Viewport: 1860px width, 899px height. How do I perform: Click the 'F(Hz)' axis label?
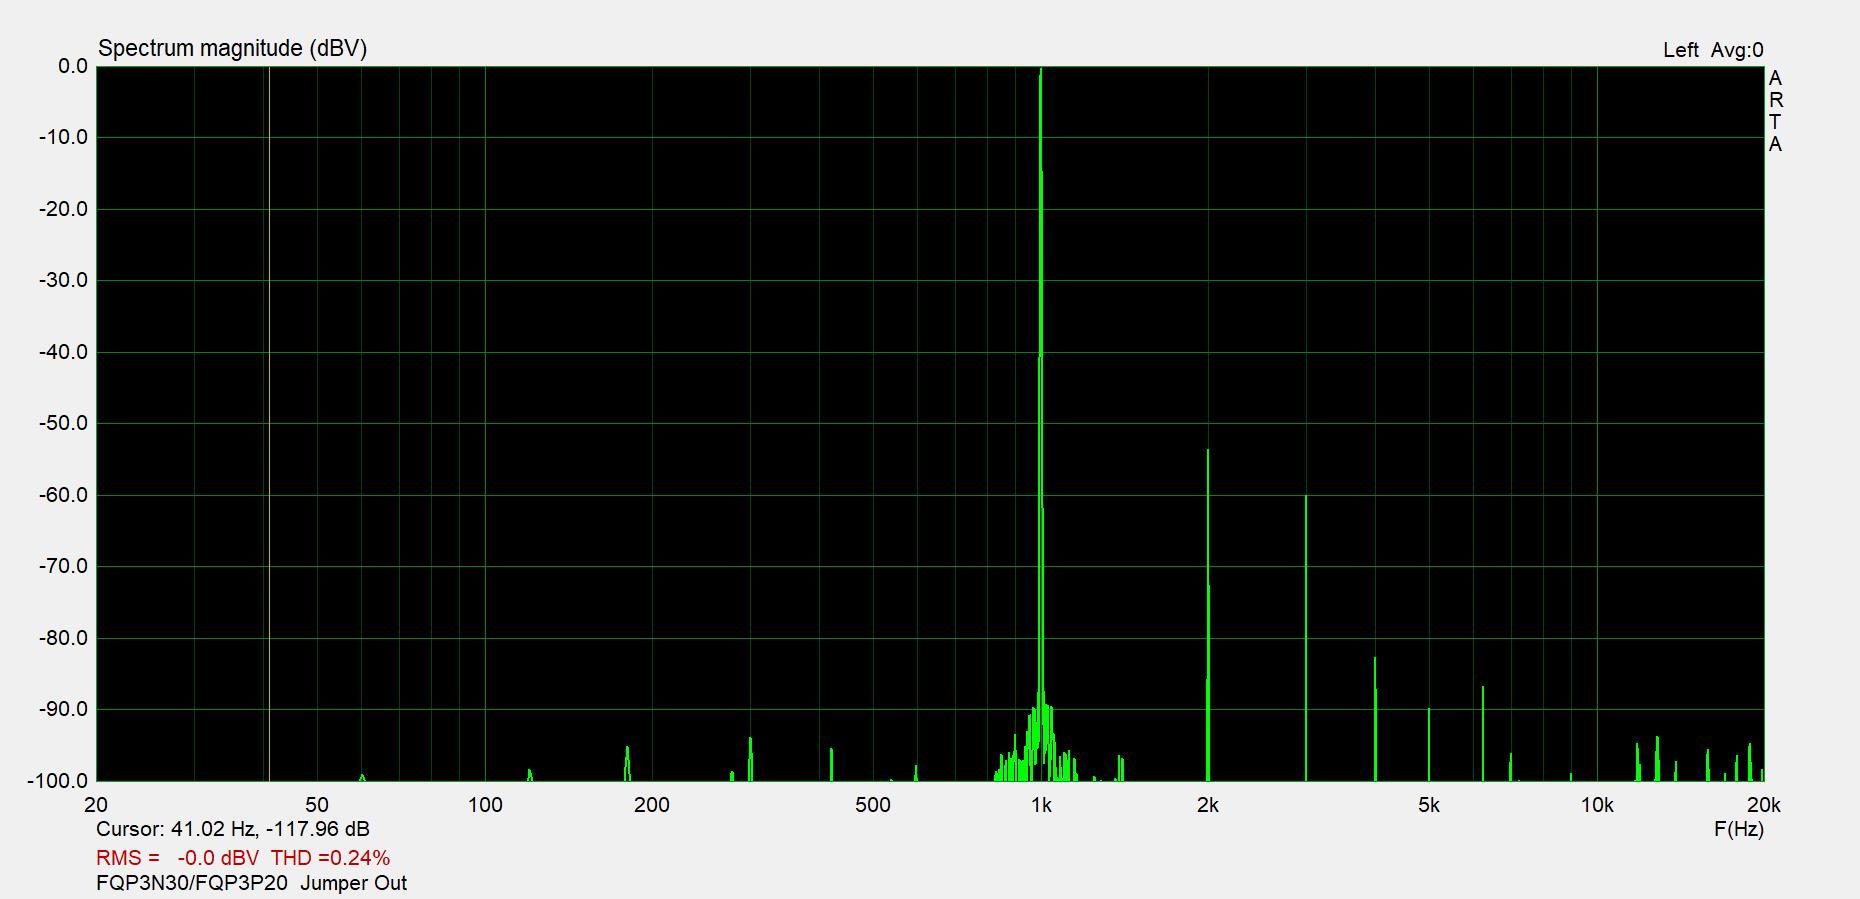pyautogui.click(x=1739, y=829)
